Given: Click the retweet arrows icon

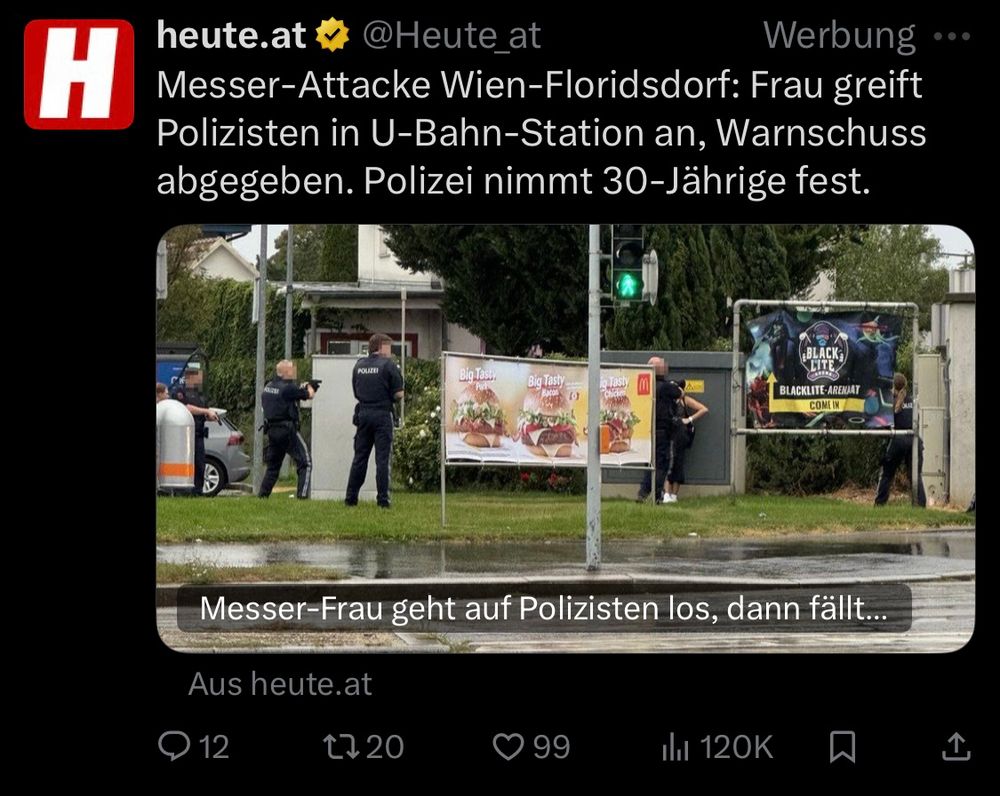Looking at the screenshot, I should tap(341, 746).
